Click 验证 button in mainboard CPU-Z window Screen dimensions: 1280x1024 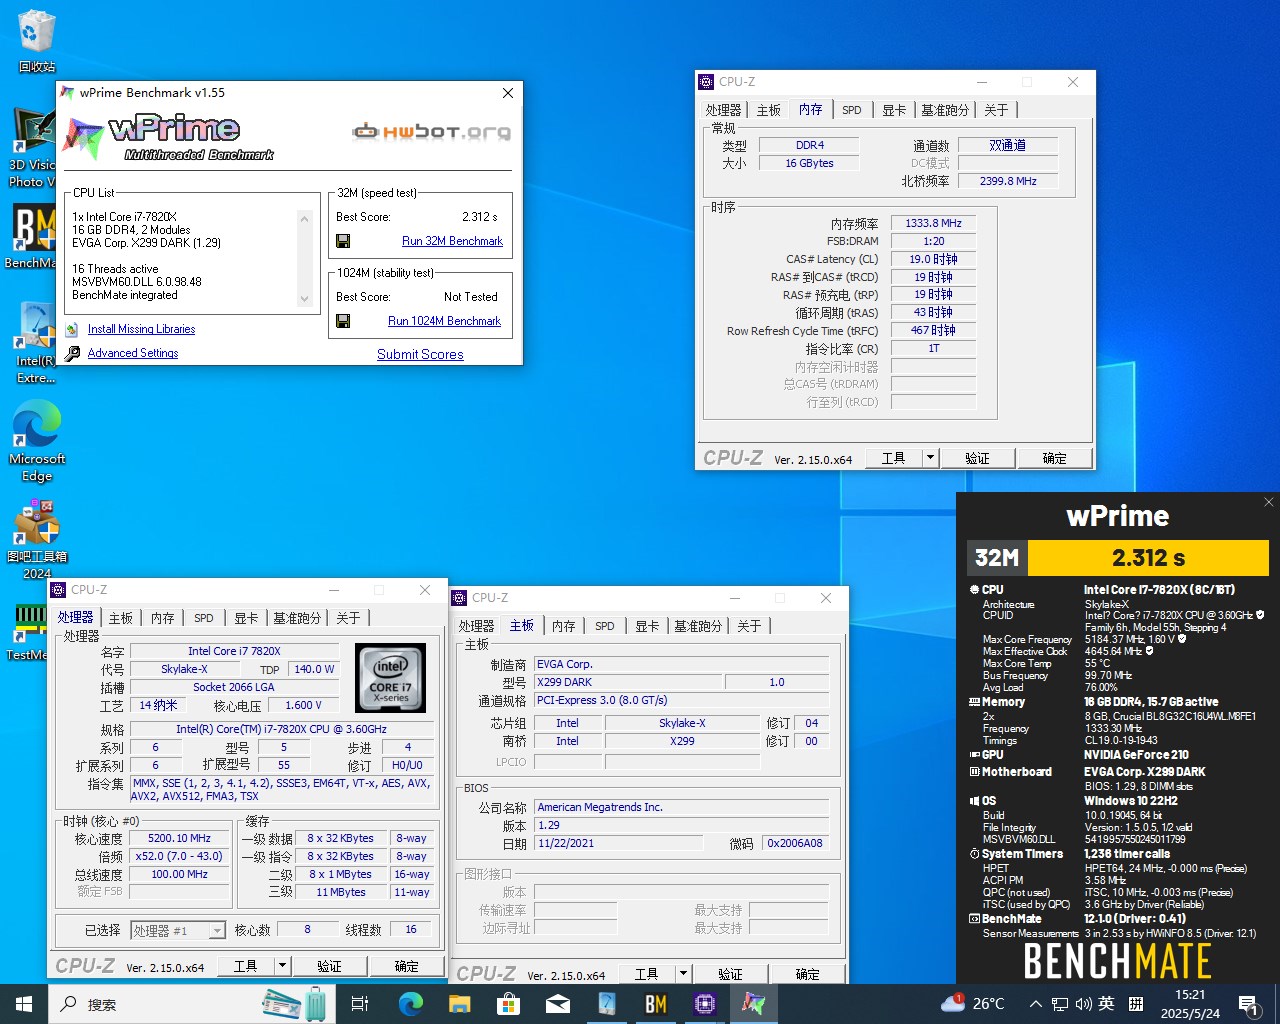[730, 974]
